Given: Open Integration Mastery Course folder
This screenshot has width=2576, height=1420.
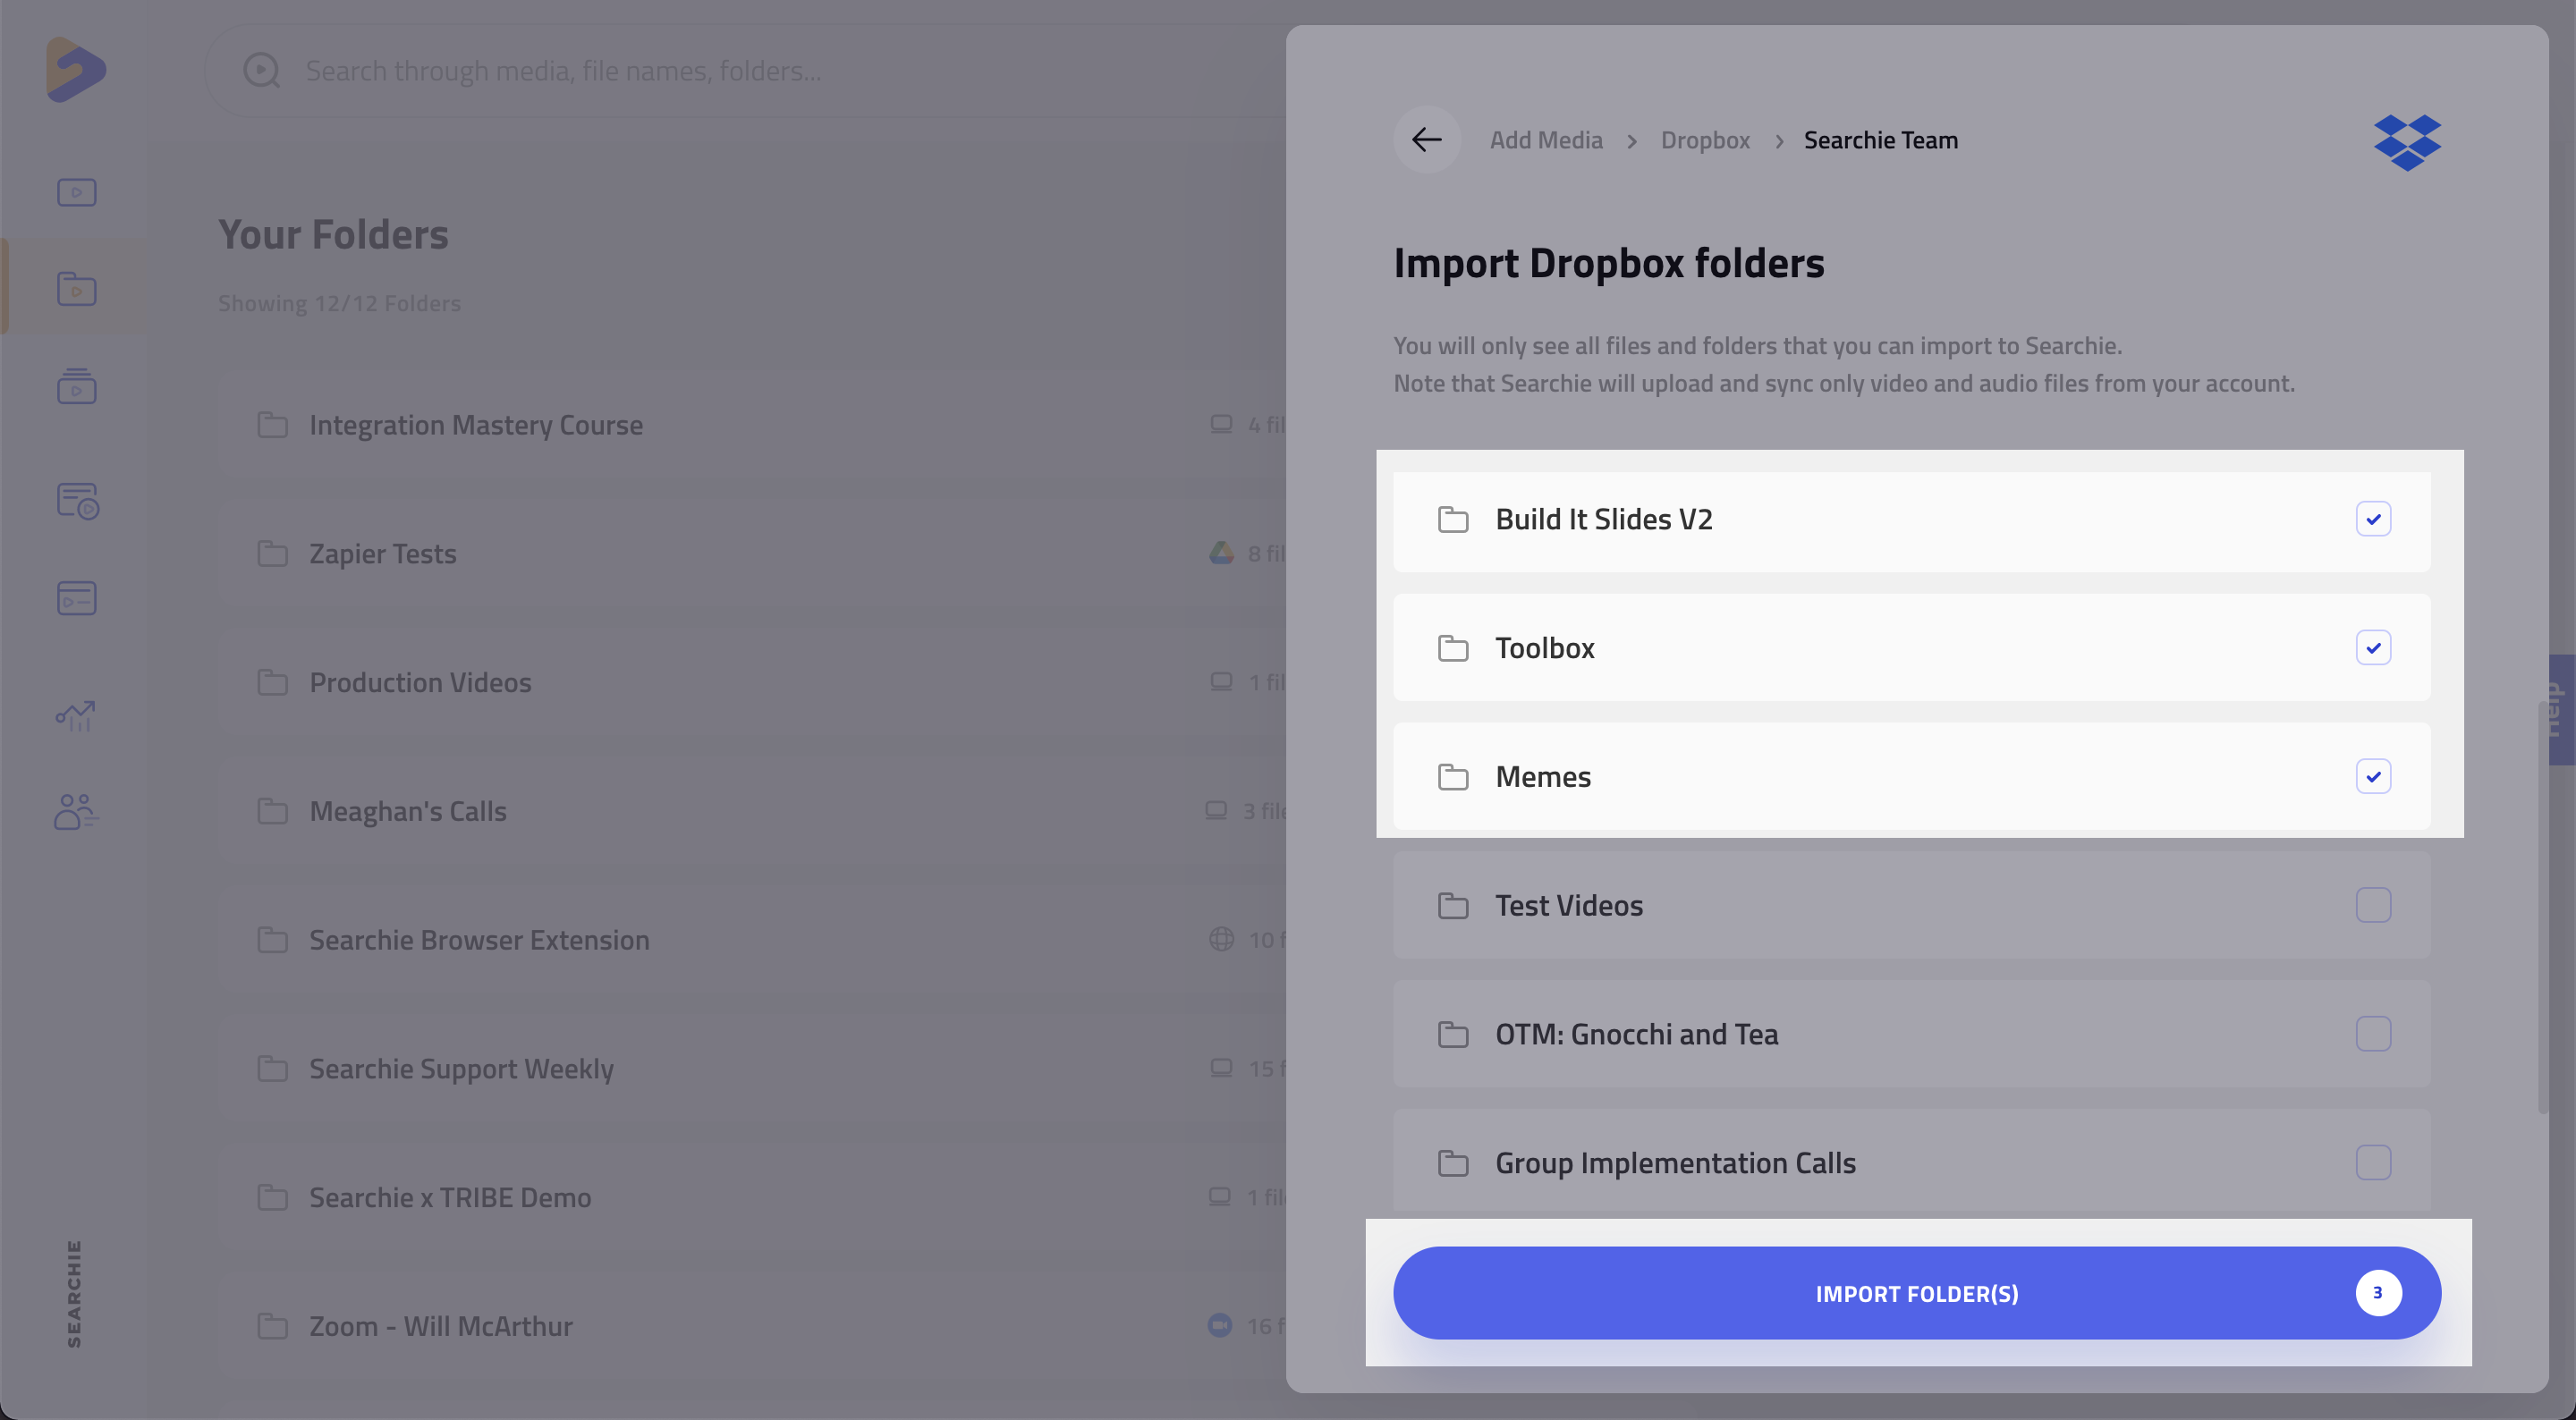Looking at the screenshot, I should pos(752,425).
